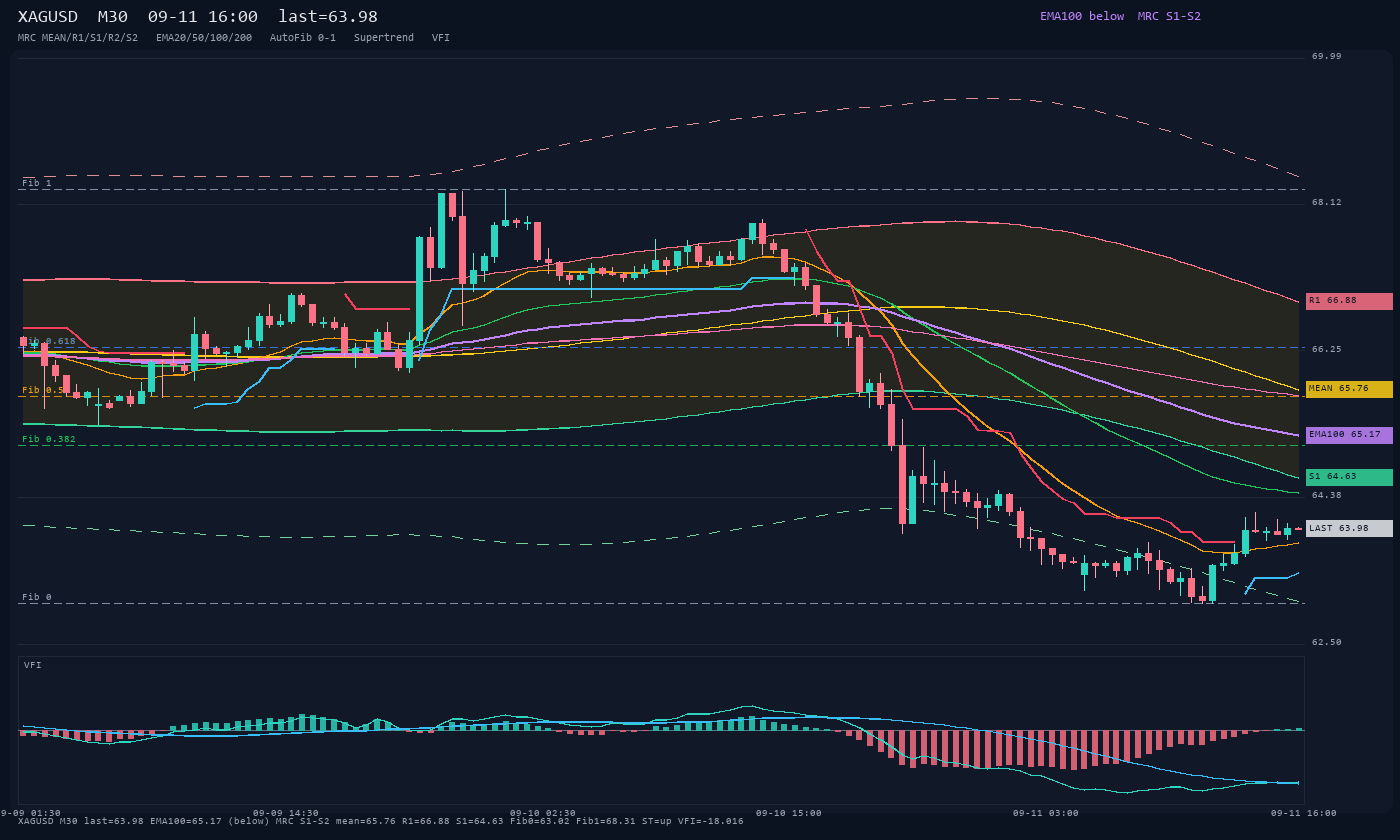Click the 'MRC S1-S2' header note
The image size is (1400, 840).
click(1169, 16)
